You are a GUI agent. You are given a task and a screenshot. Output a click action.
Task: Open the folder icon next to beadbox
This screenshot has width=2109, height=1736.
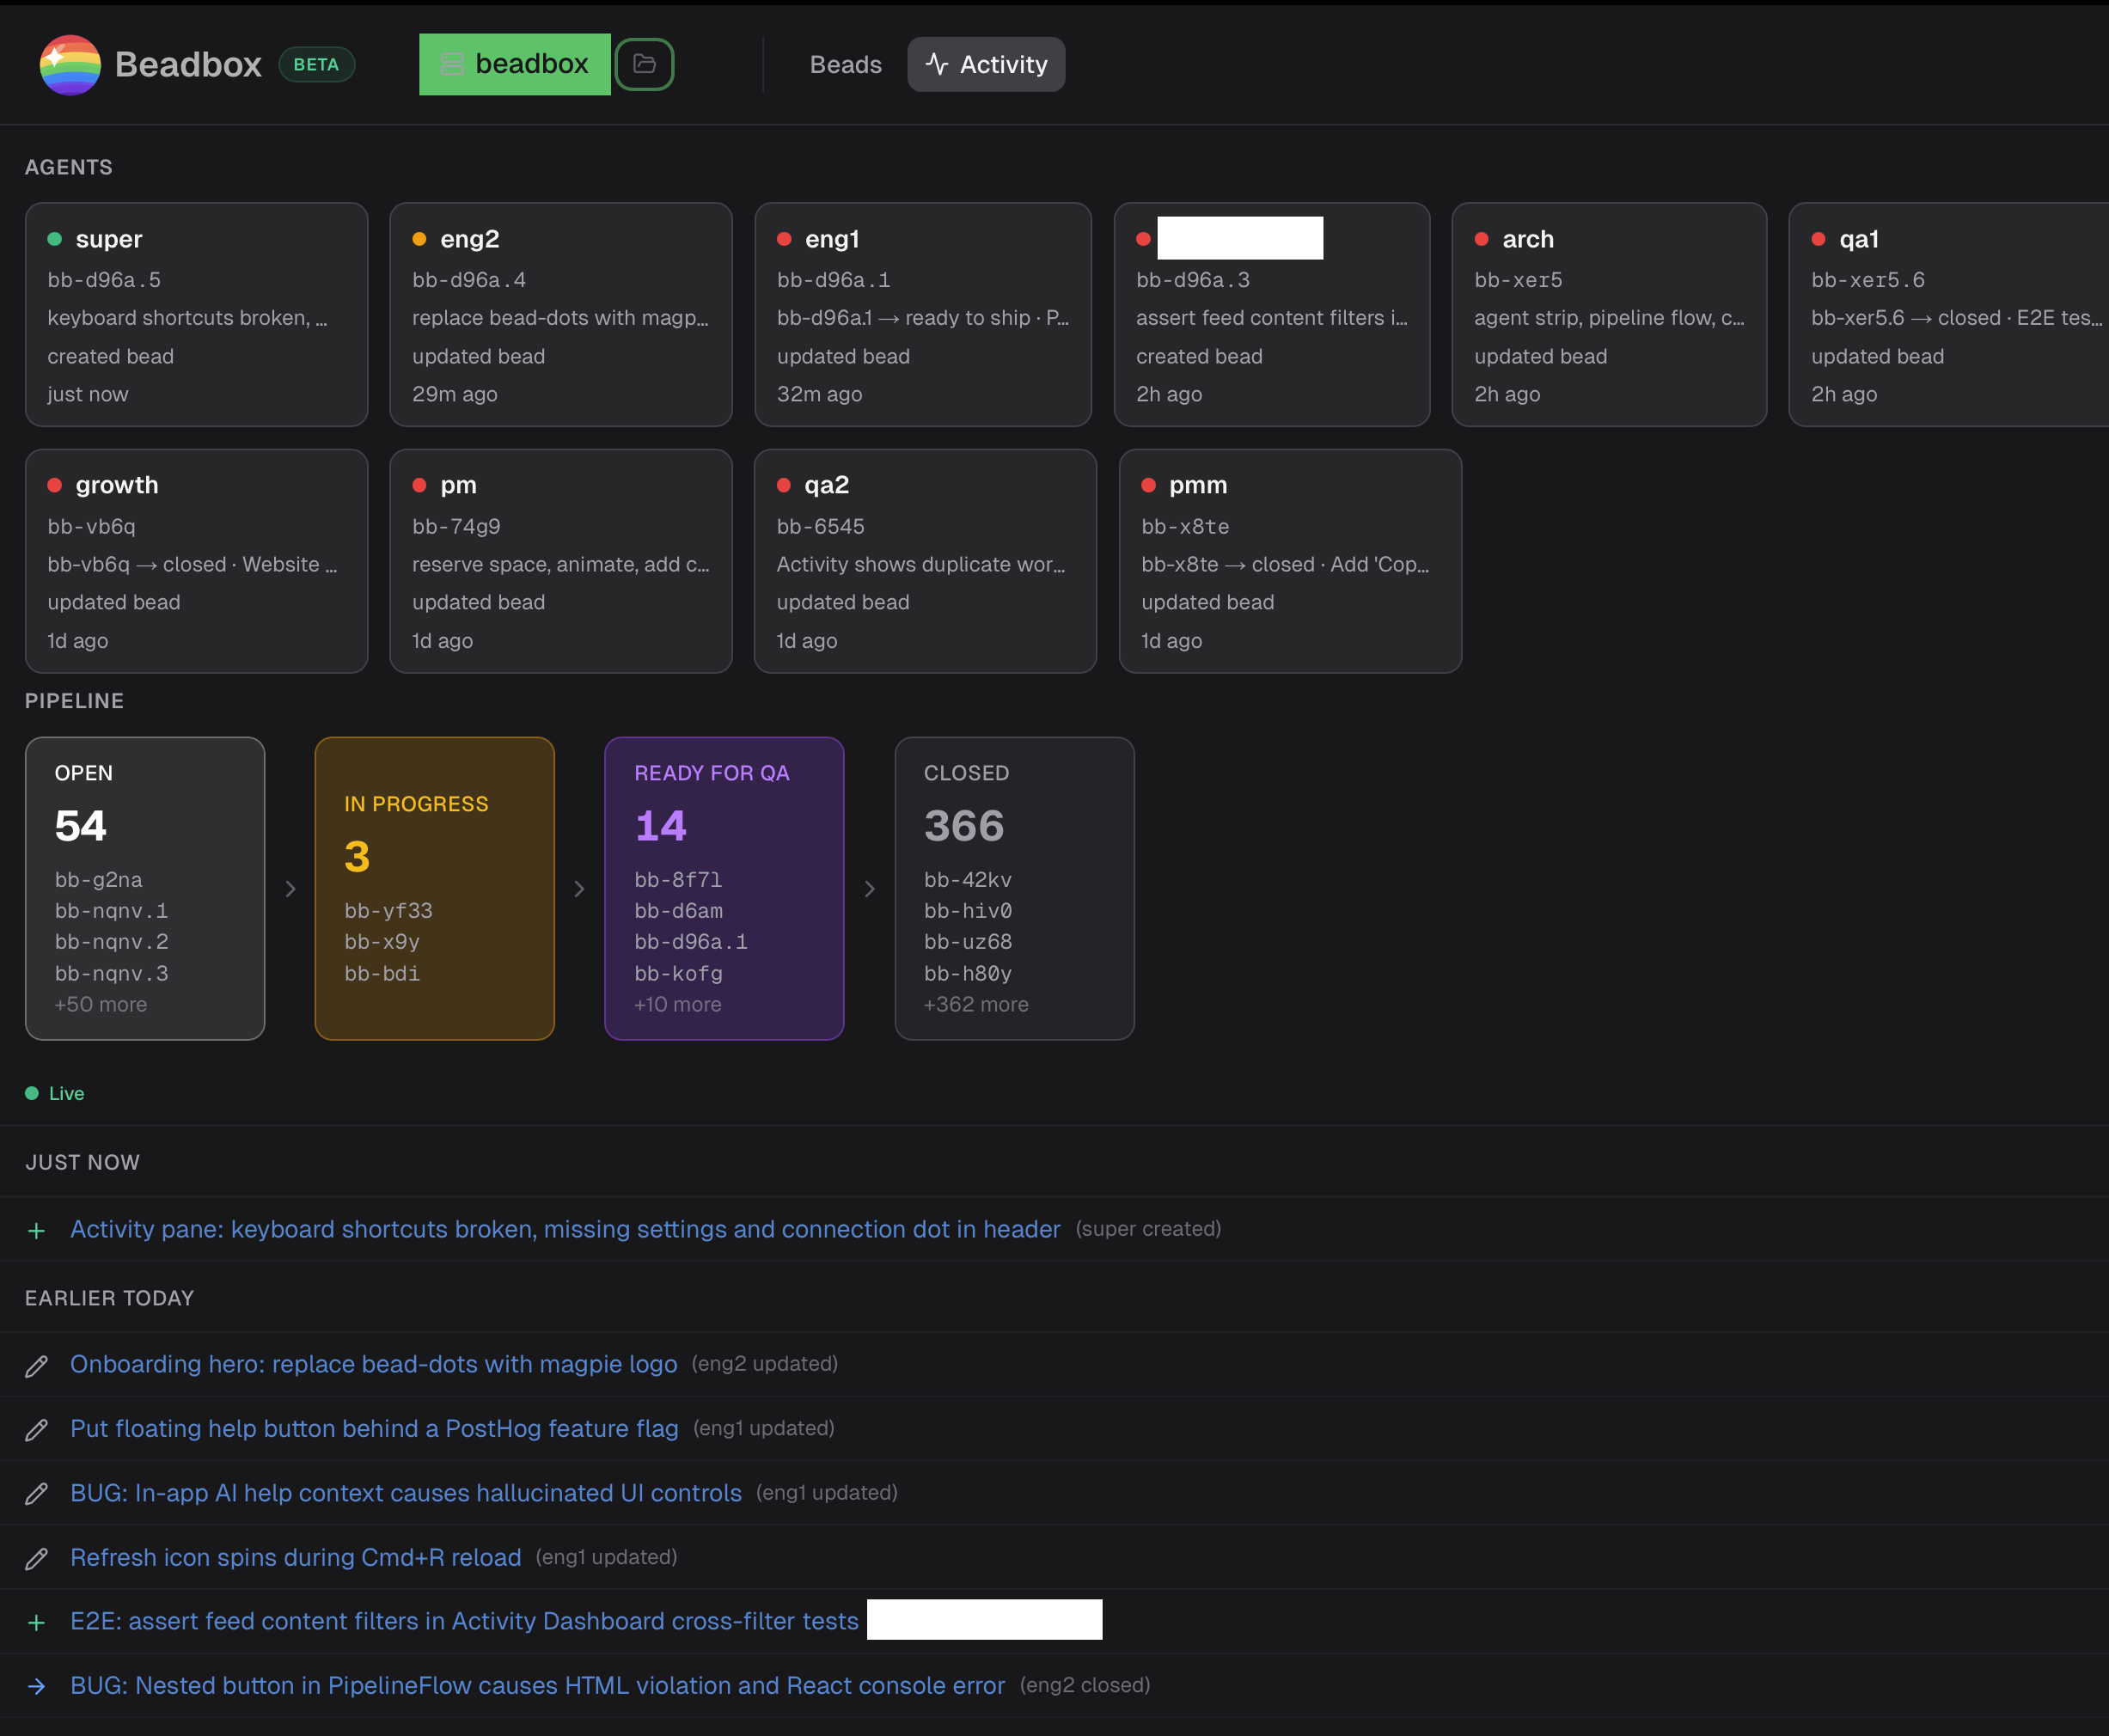[x=645, y=64]
